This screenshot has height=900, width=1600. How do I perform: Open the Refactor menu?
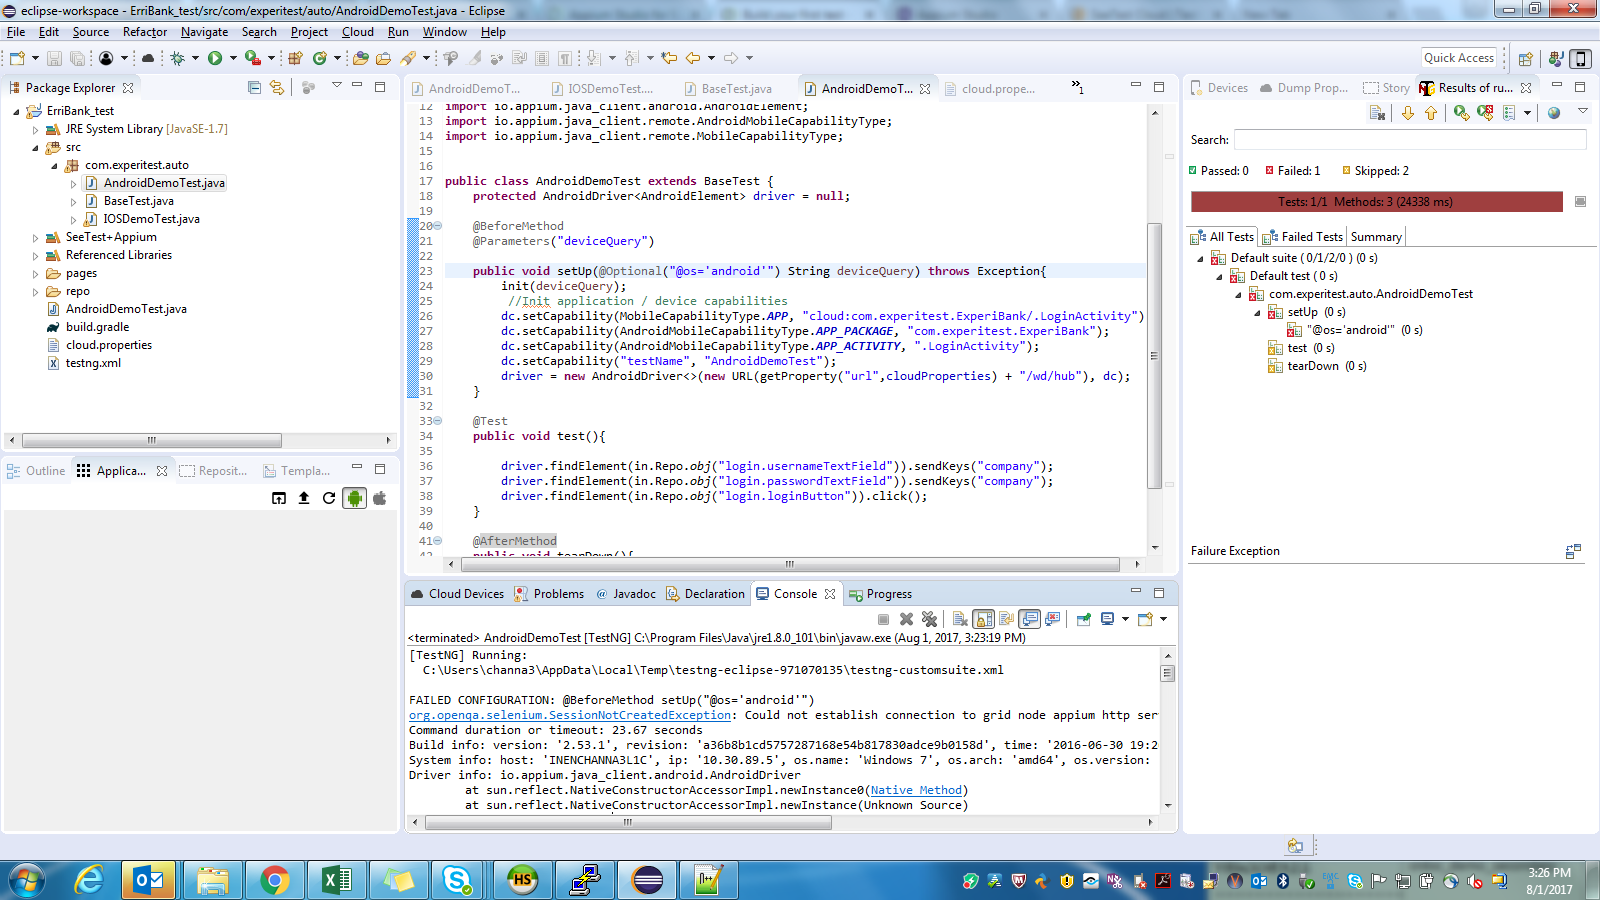coord(144,32)
